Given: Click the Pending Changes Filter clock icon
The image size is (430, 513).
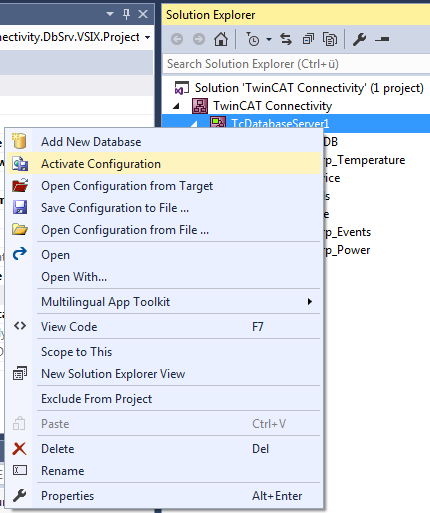Looking at the screenshot, I should point(253,39).
